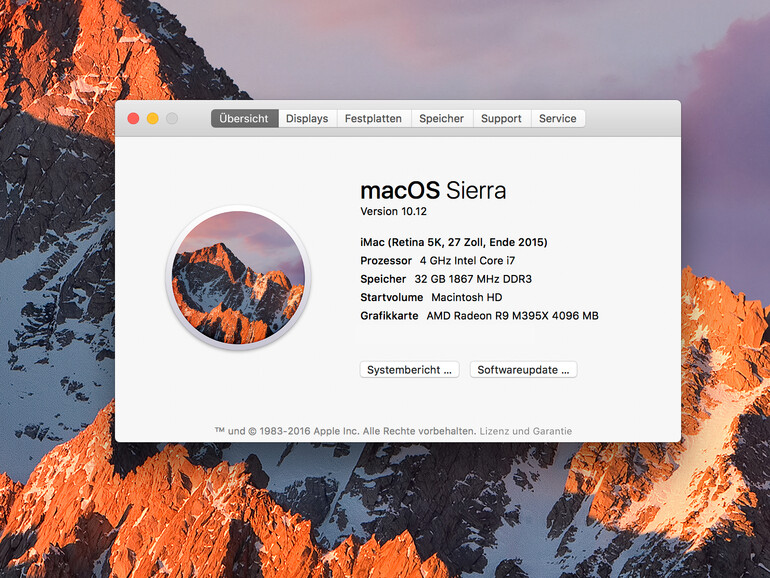Image resolution: width=770 pixels, height=578 pixels.
Task: Select the iMac Retina 5K model line
Action: coord(454,242)
